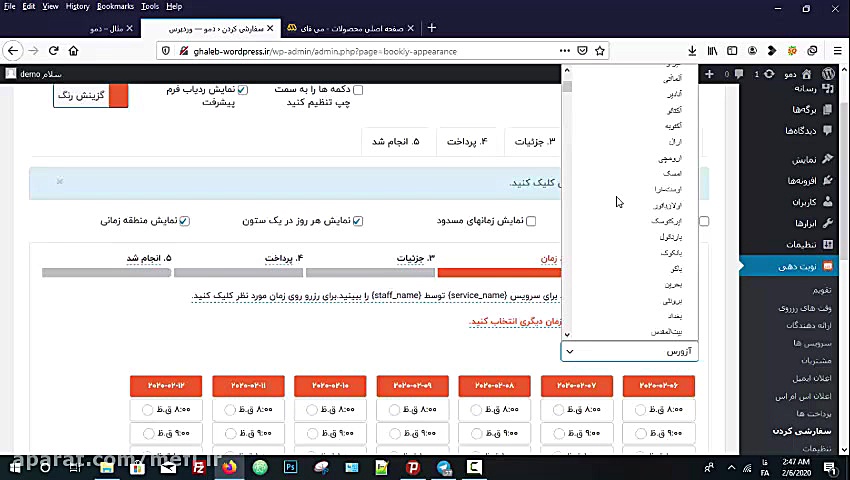Open the Firefox hamburger application menu
Screen dimensions: 850x480
838,51
